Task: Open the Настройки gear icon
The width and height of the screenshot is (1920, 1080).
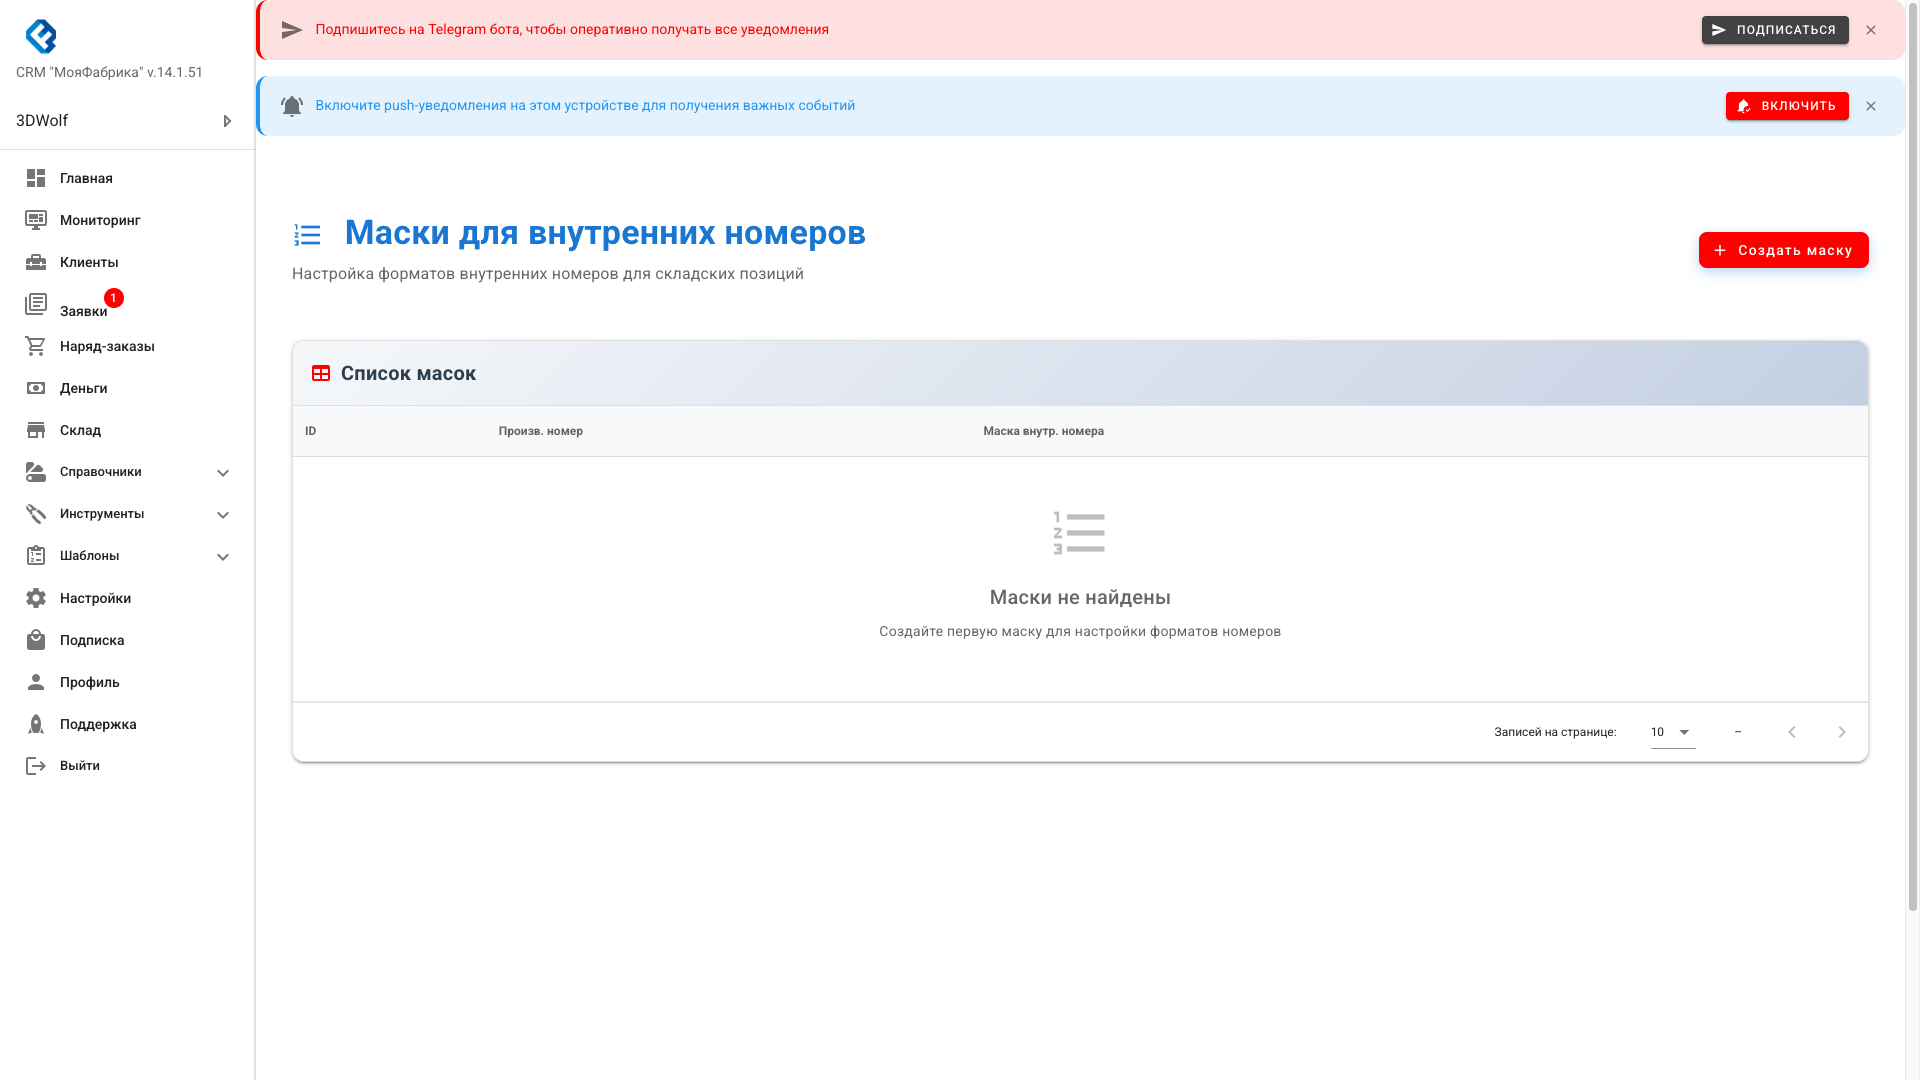Action: pos(36,597)
